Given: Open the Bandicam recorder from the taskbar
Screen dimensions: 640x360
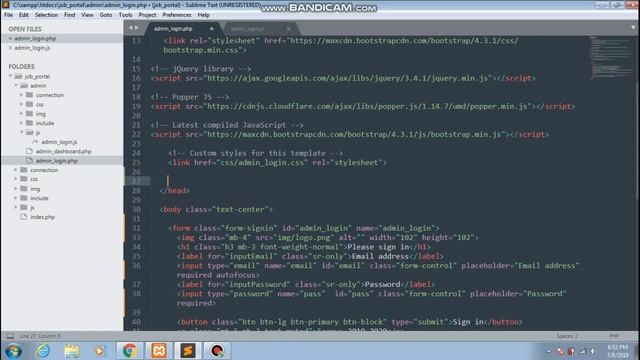Looking at the screenshot, I should point(217,351).
